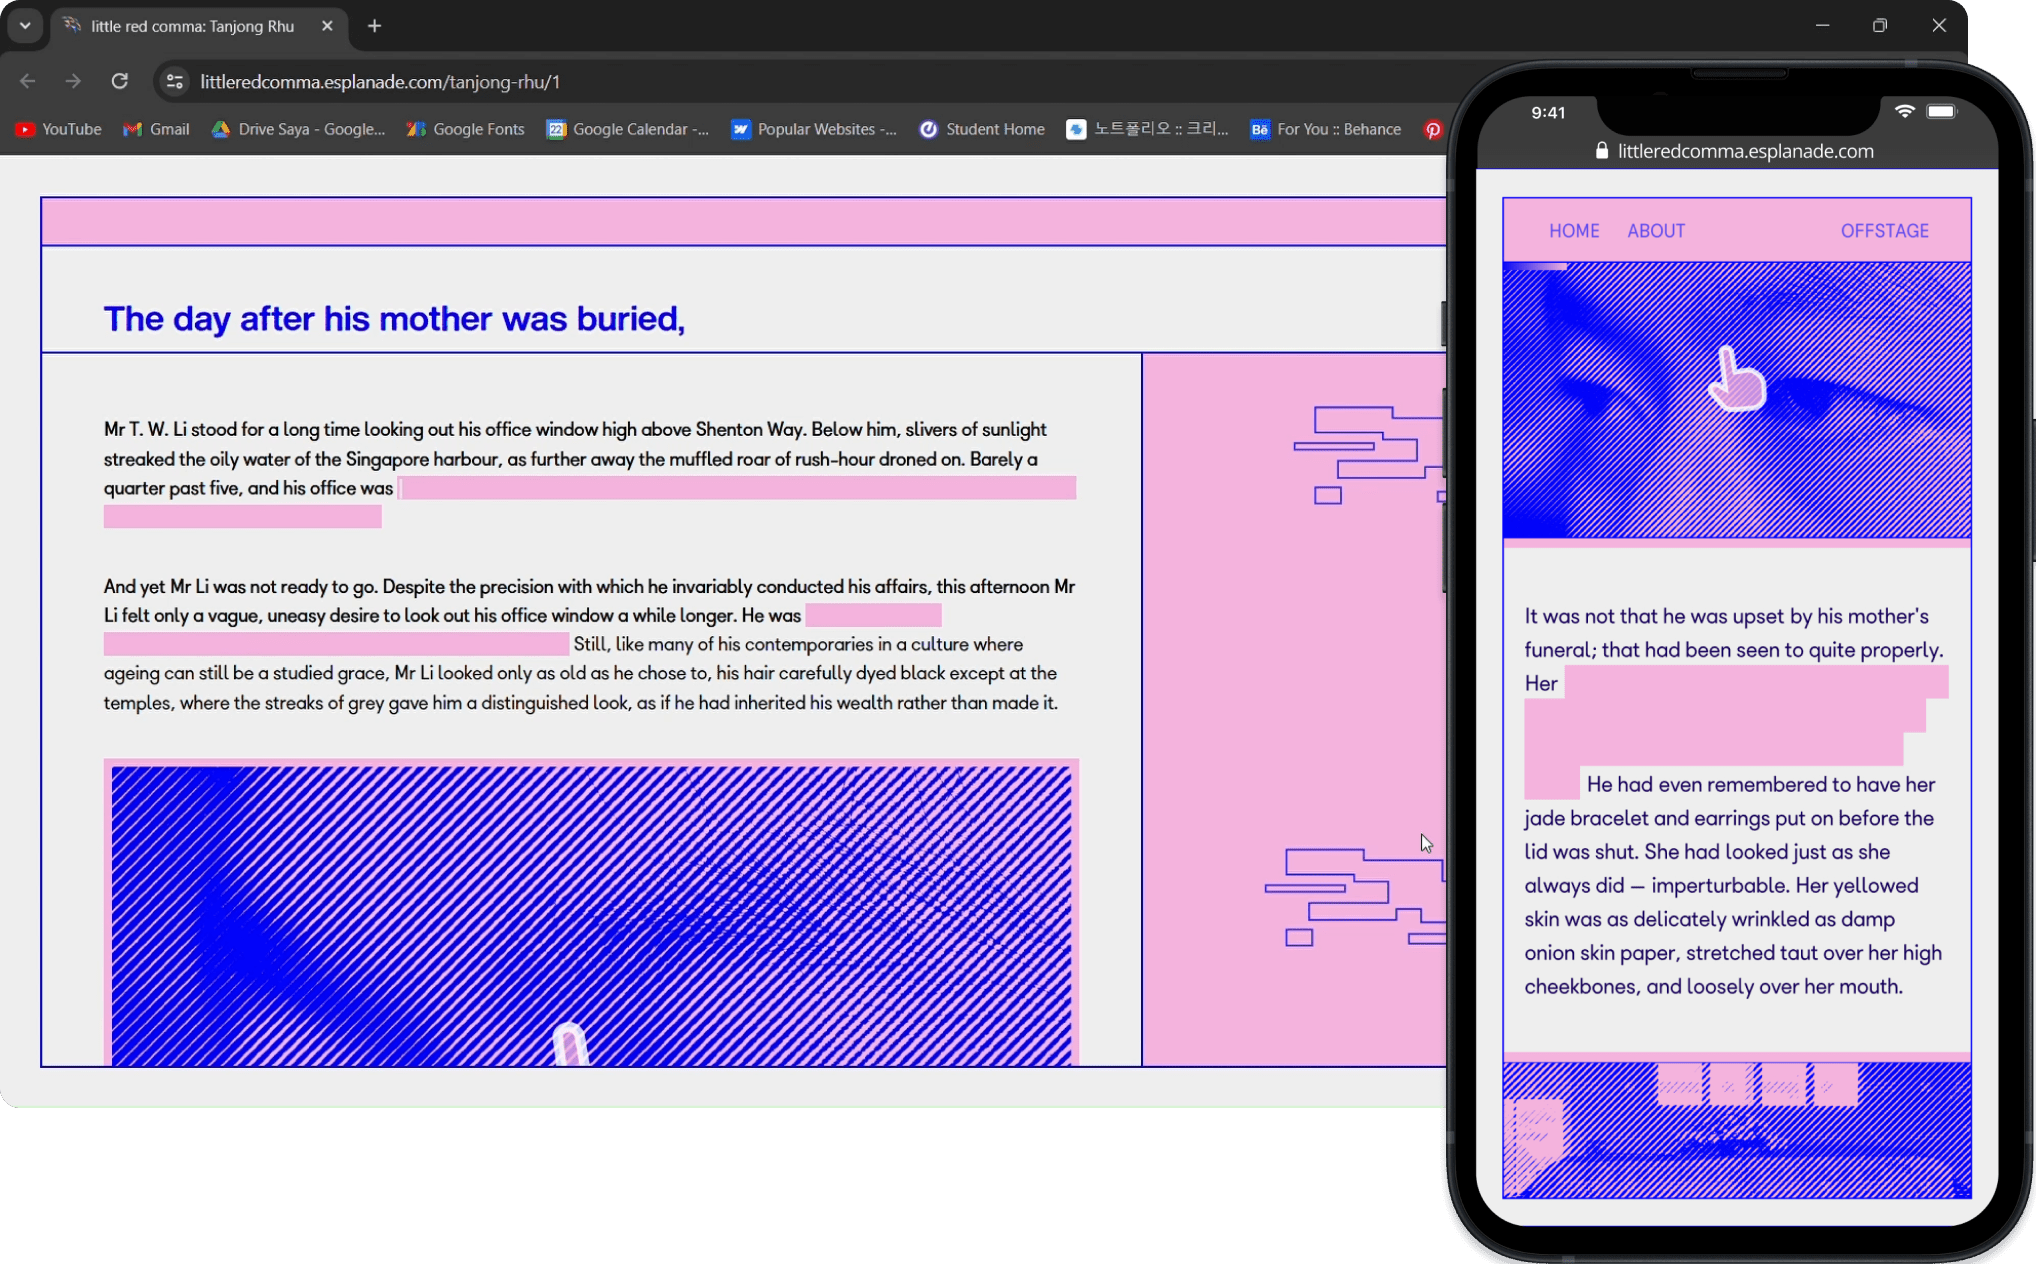Tap the blue striped image at phone bottom
This screenshot has width=2036, height=1264.
pos(1737,1130)
